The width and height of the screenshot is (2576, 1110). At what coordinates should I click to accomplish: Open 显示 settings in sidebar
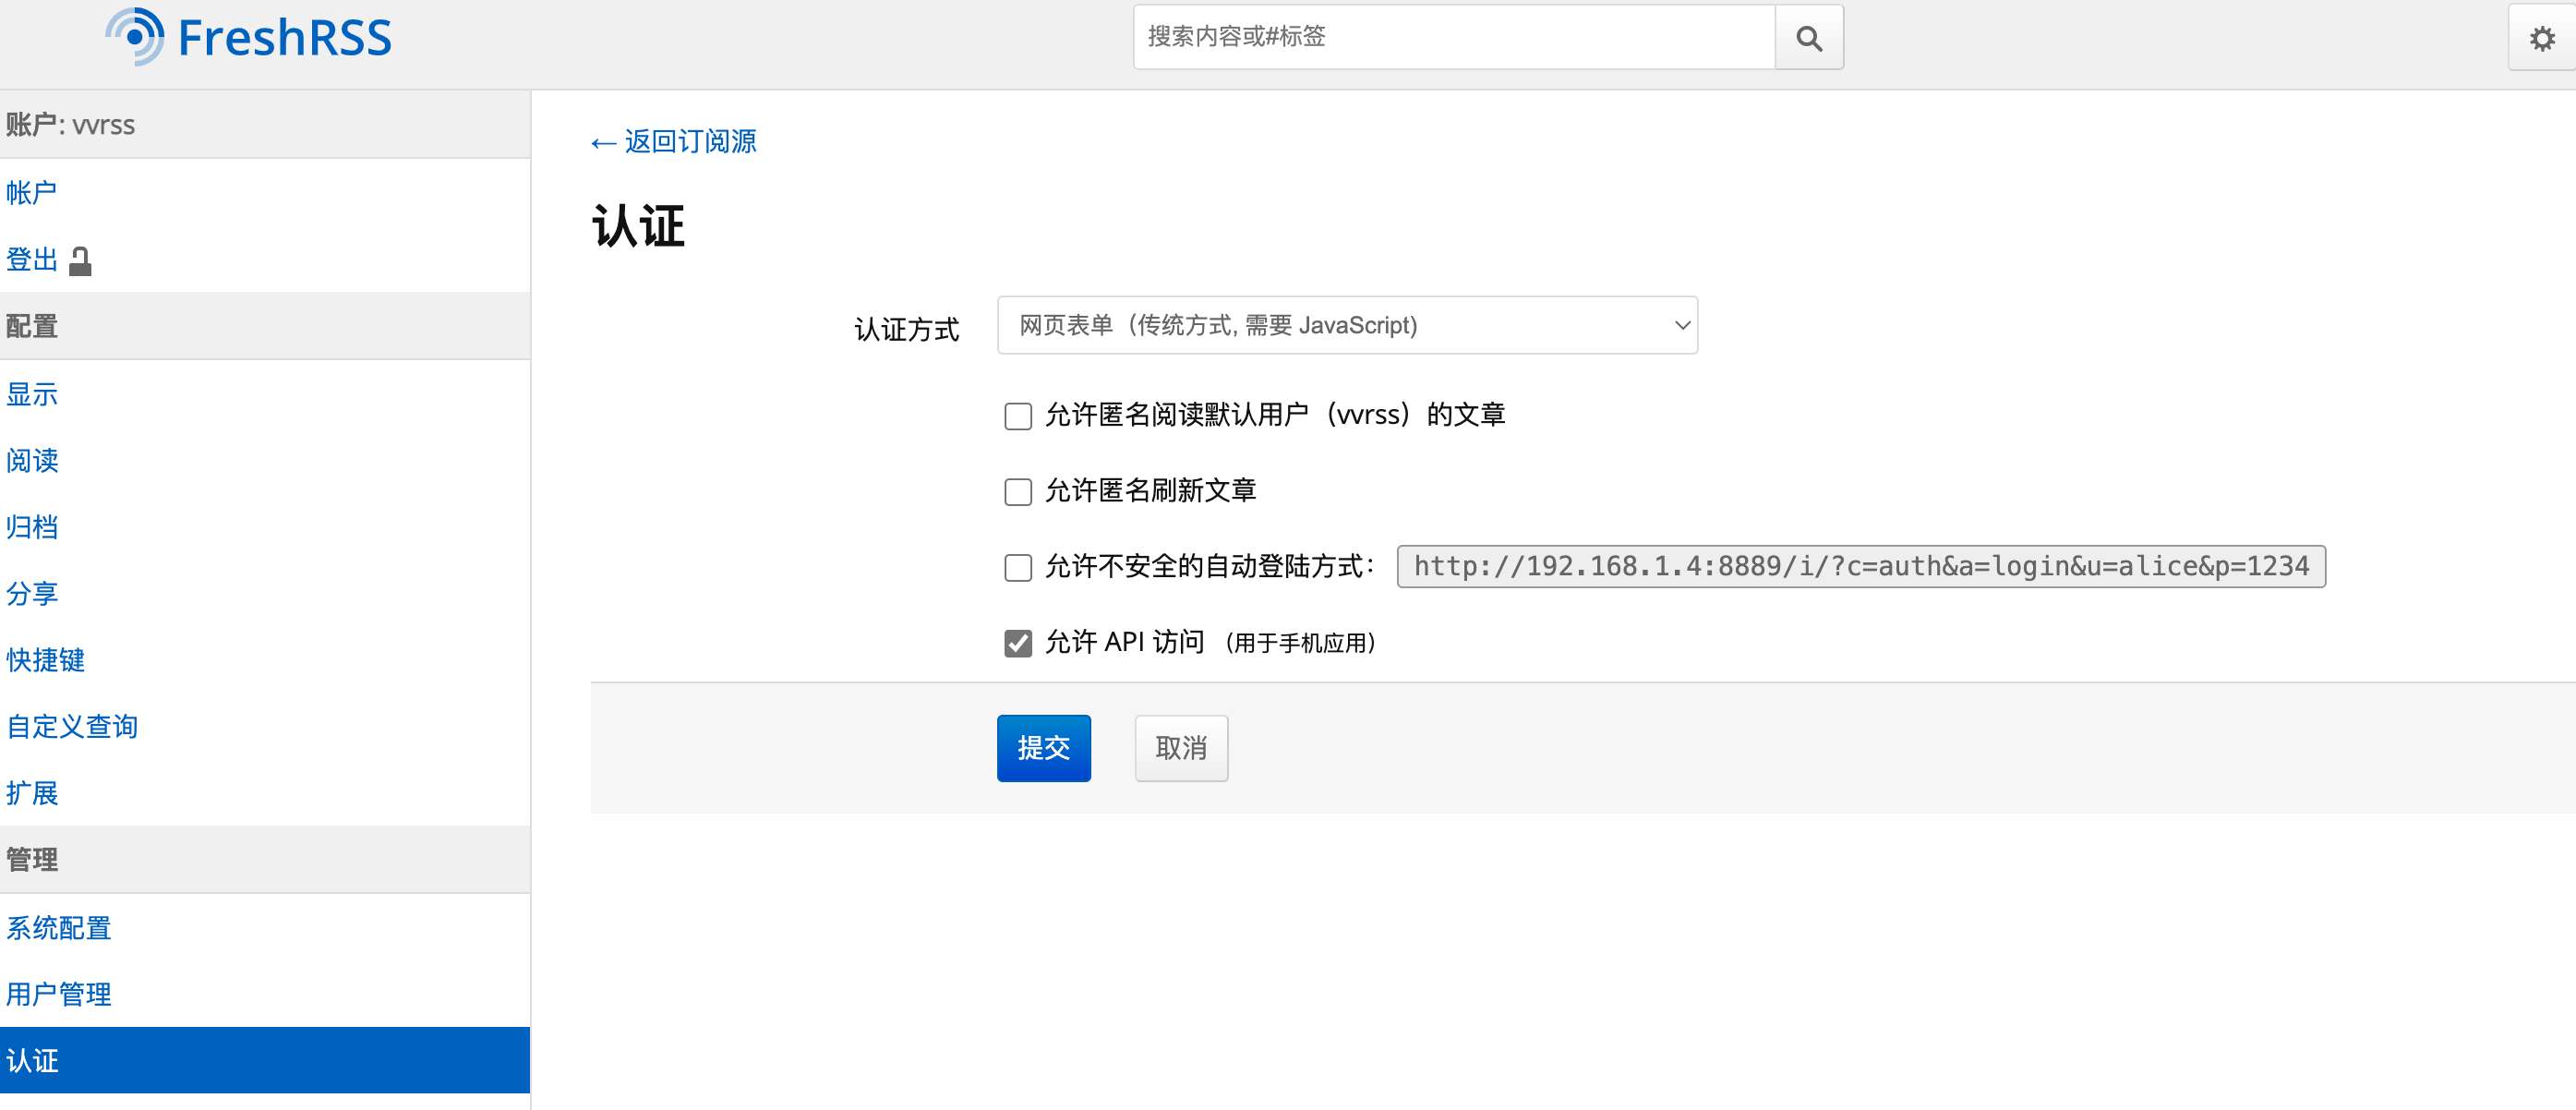pos(32,394)
